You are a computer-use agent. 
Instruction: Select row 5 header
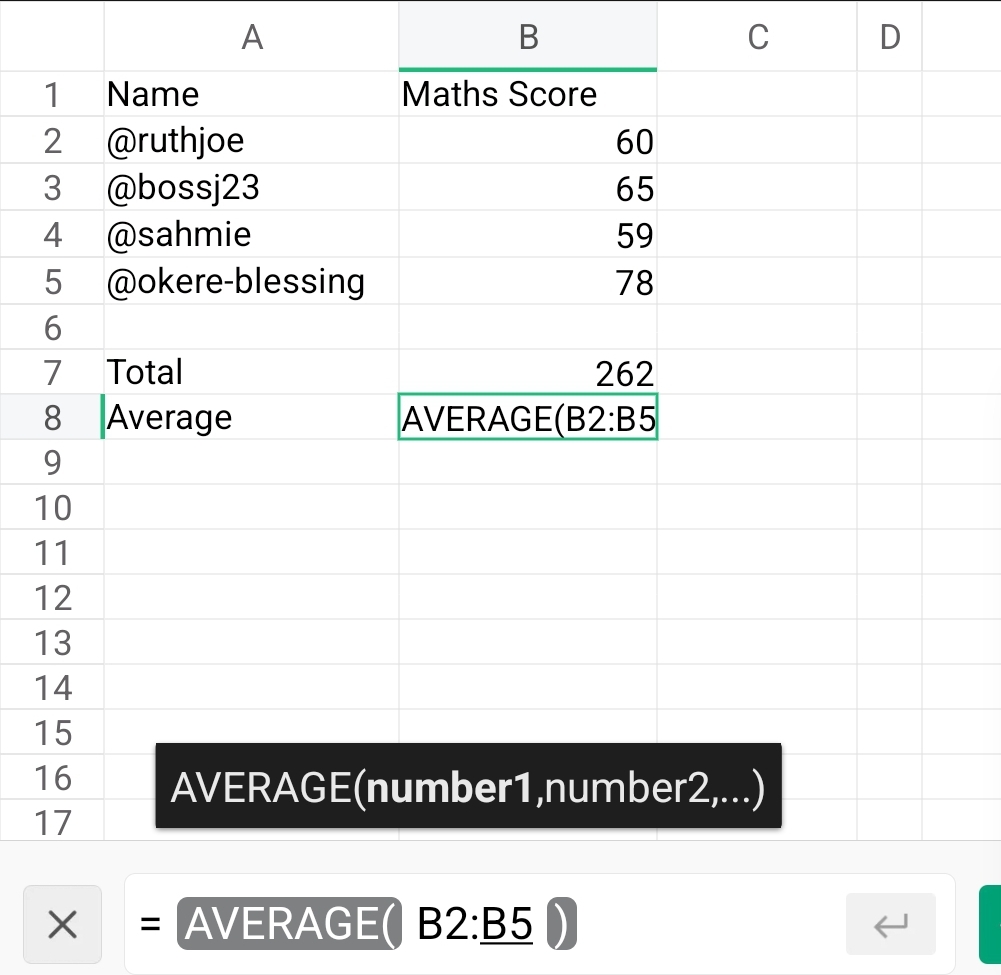[x=52, y=282]
